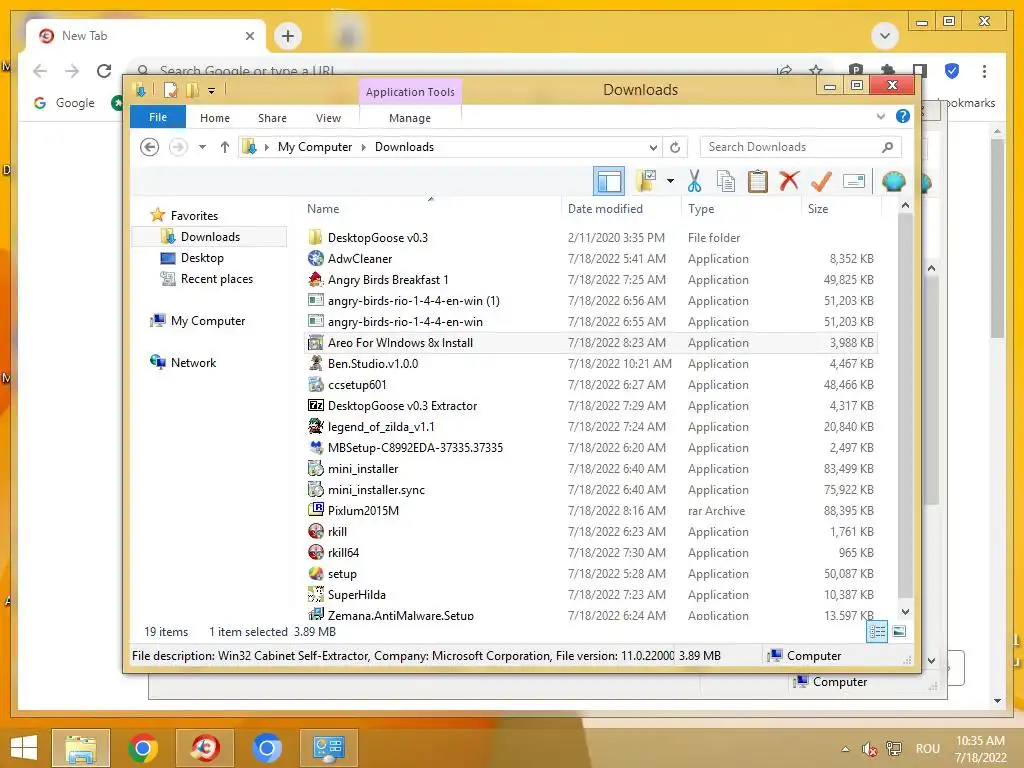The width and height of the screenshot is (1024, 768).
Task: Toggle the navigation pane toolbar button
Action: coord(609,181)
